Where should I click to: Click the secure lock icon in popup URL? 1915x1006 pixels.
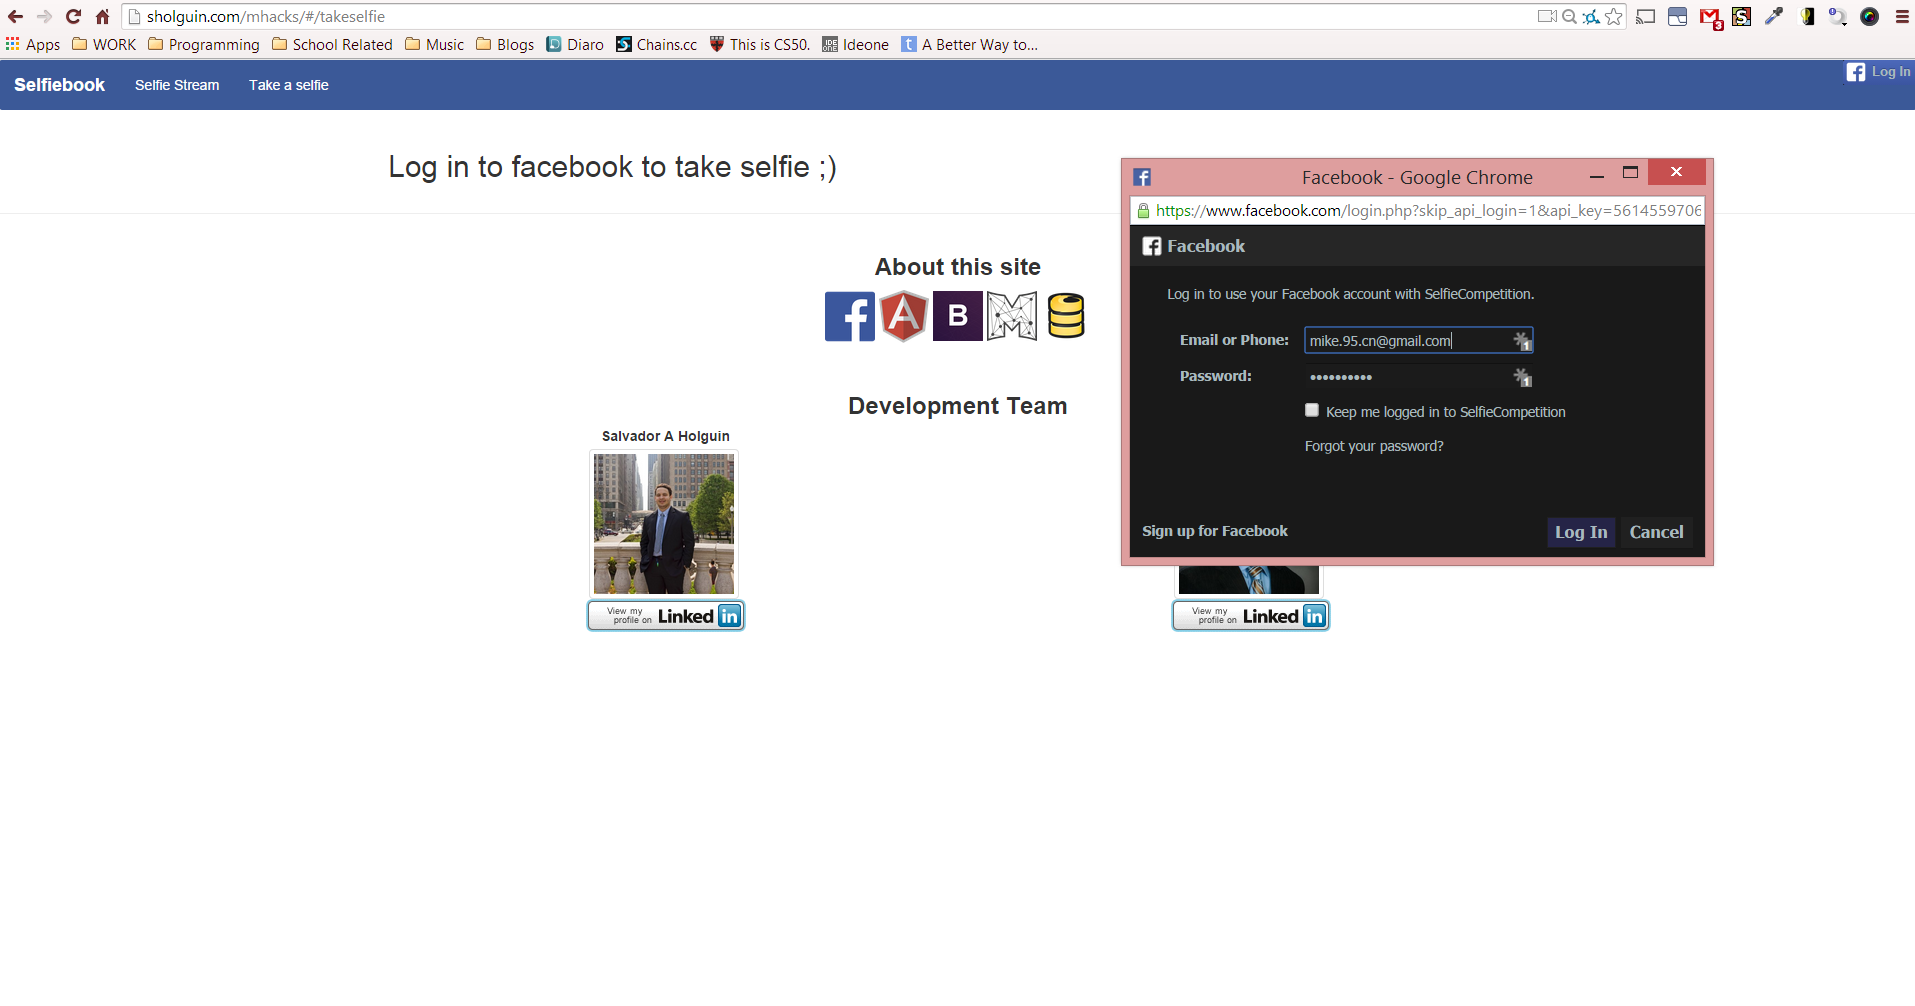1143,210
